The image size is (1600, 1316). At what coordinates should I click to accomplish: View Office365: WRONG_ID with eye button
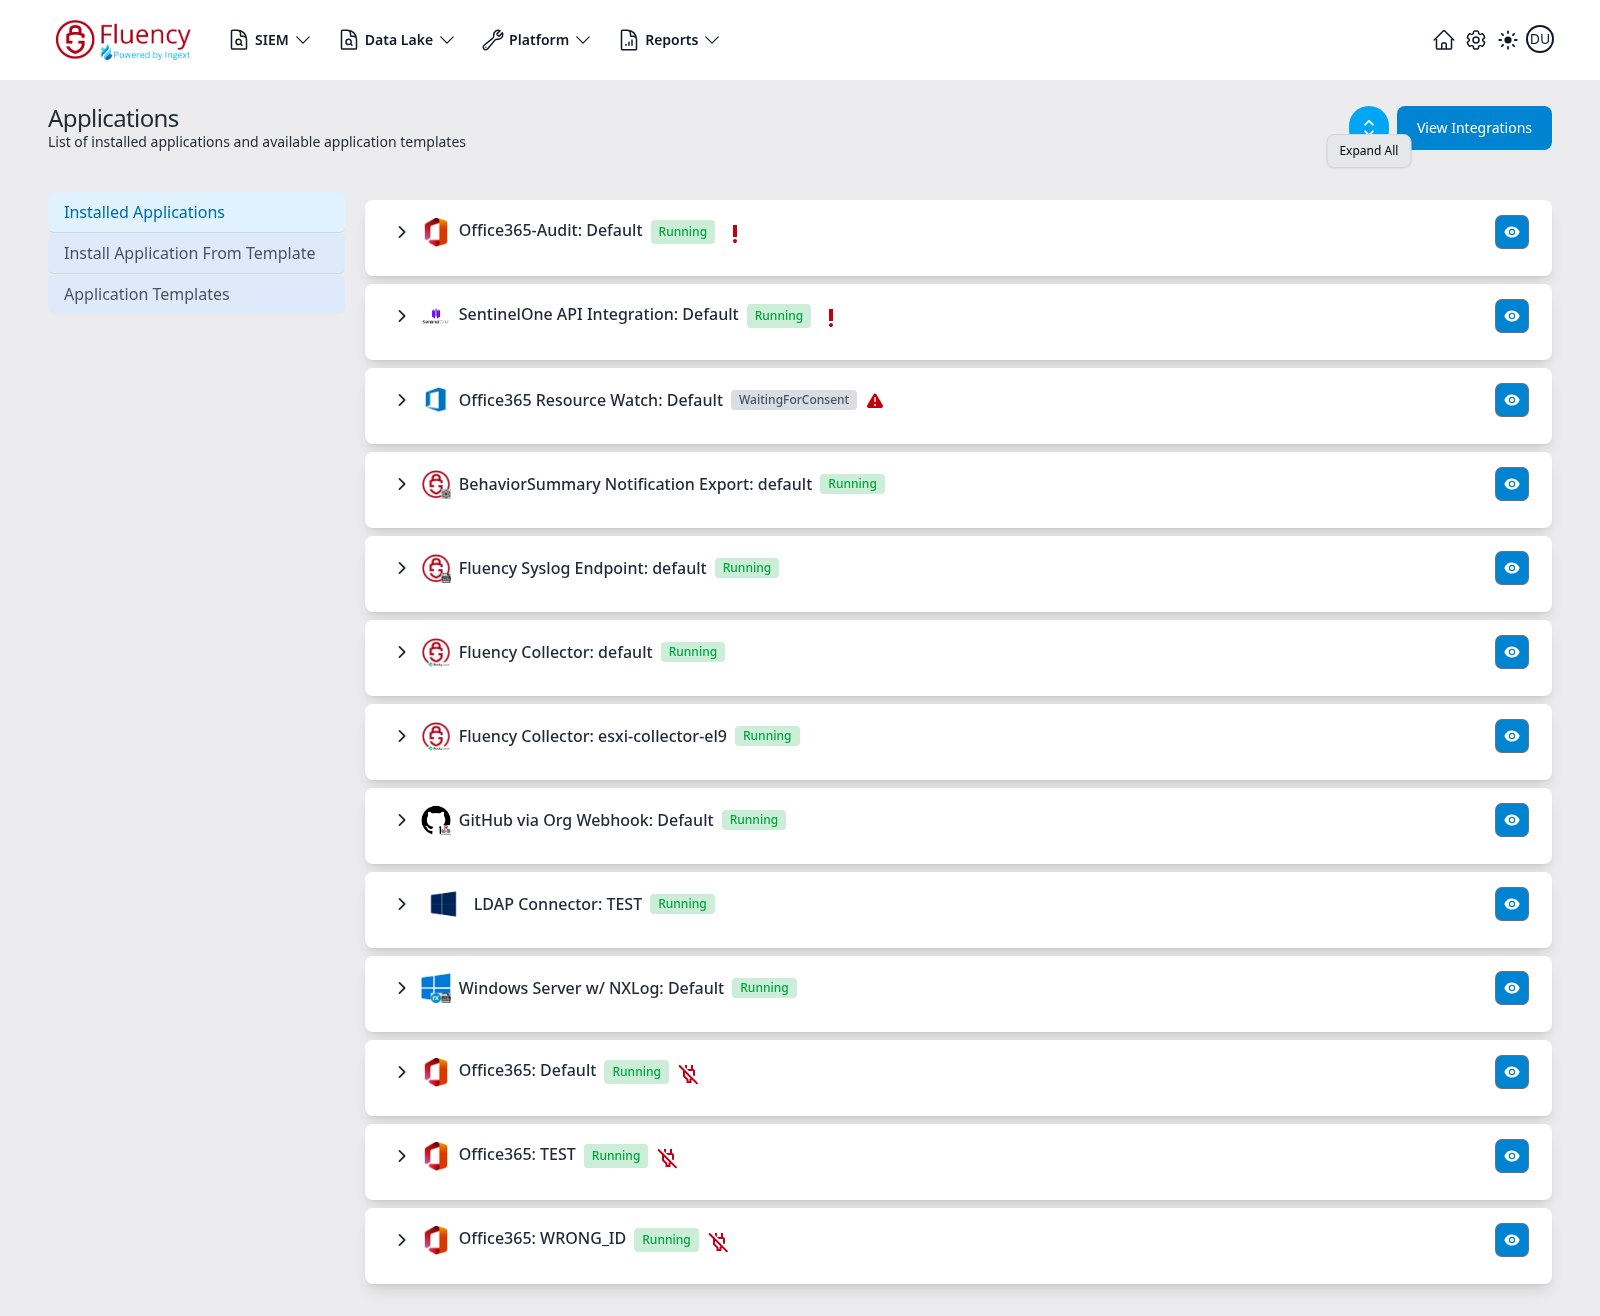1512,1240
